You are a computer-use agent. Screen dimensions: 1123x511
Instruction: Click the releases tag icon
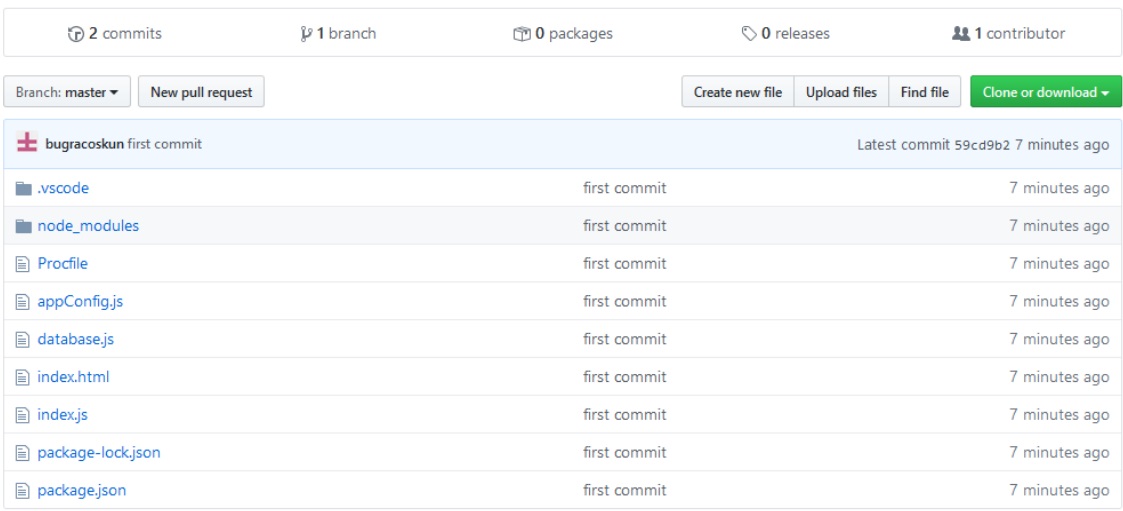pyautogui.click(x=749, y=34)
